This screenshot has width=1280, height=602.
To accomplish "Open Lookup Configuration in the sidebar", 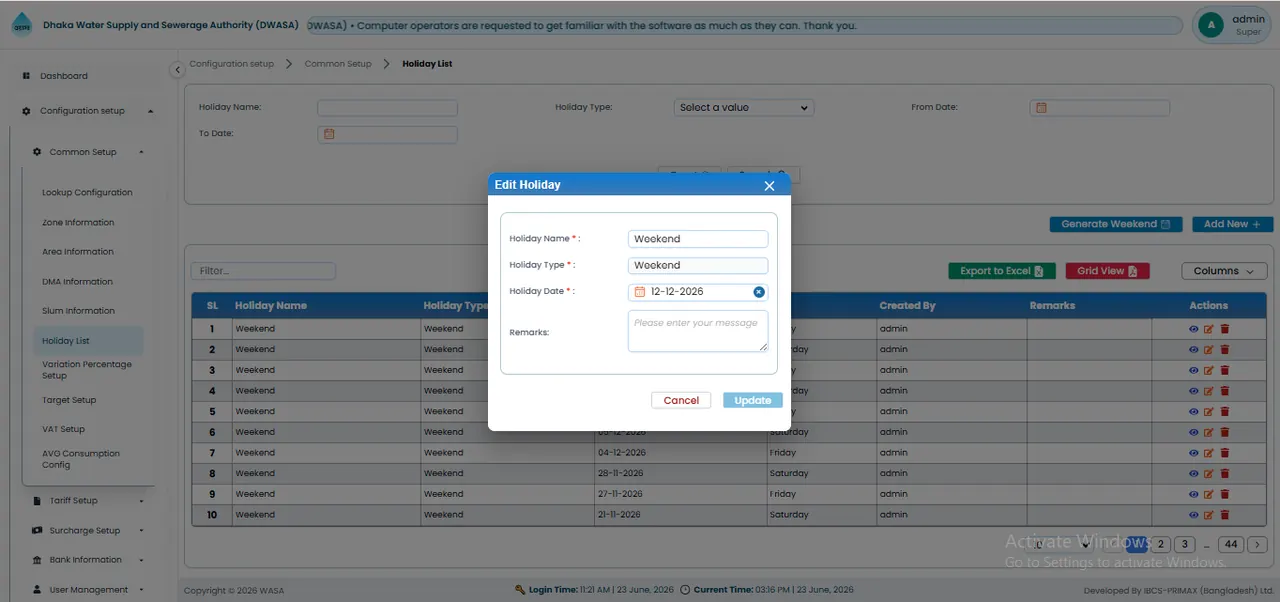I will (x=87, y=193).
